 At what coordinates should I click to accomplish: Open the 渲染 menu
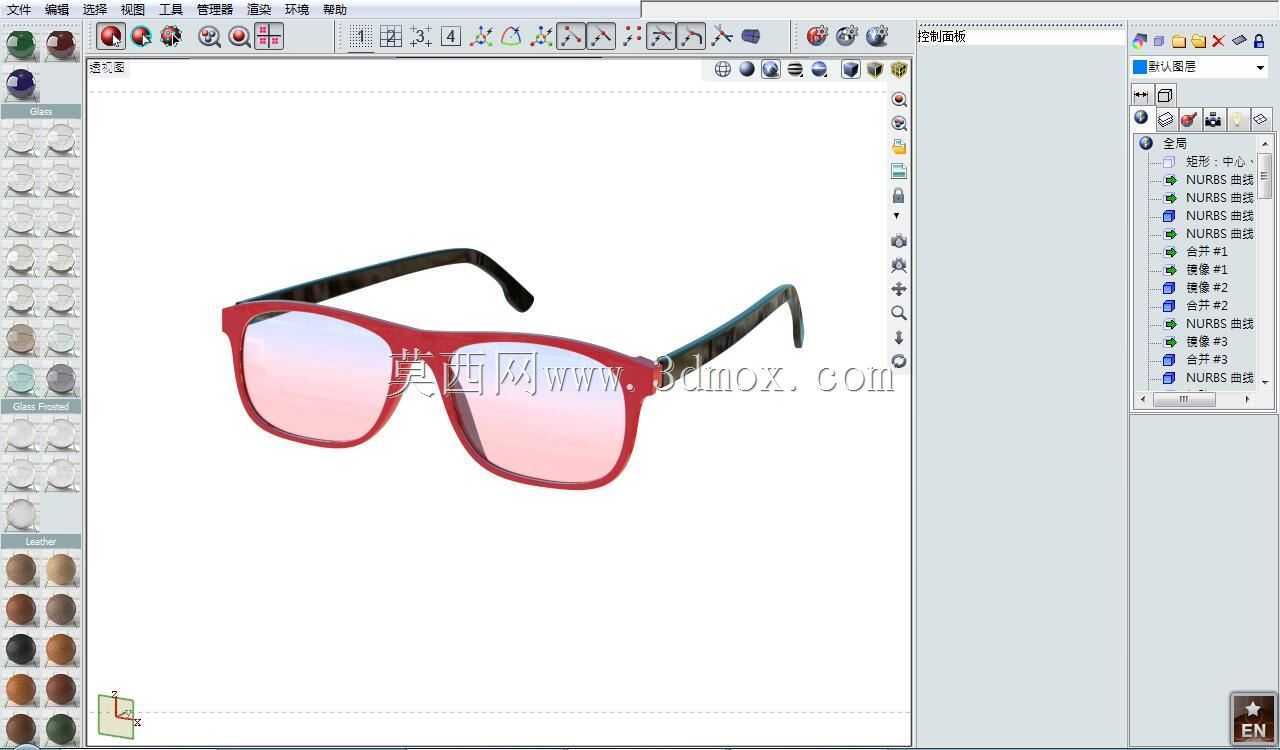[x=259, y=9]
